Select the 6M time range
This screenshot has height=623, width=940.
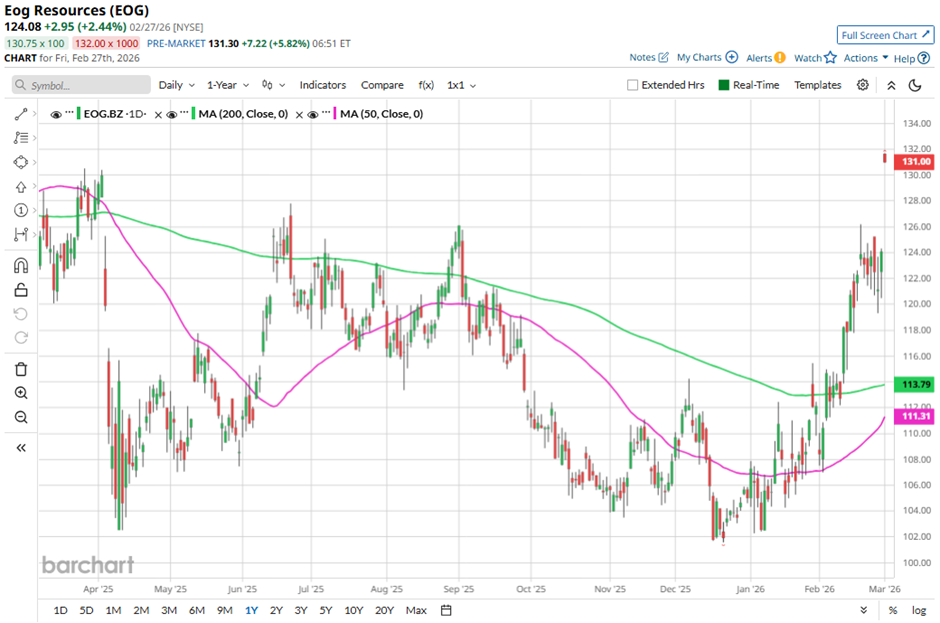pyautogui.click(x=197, y=610)
